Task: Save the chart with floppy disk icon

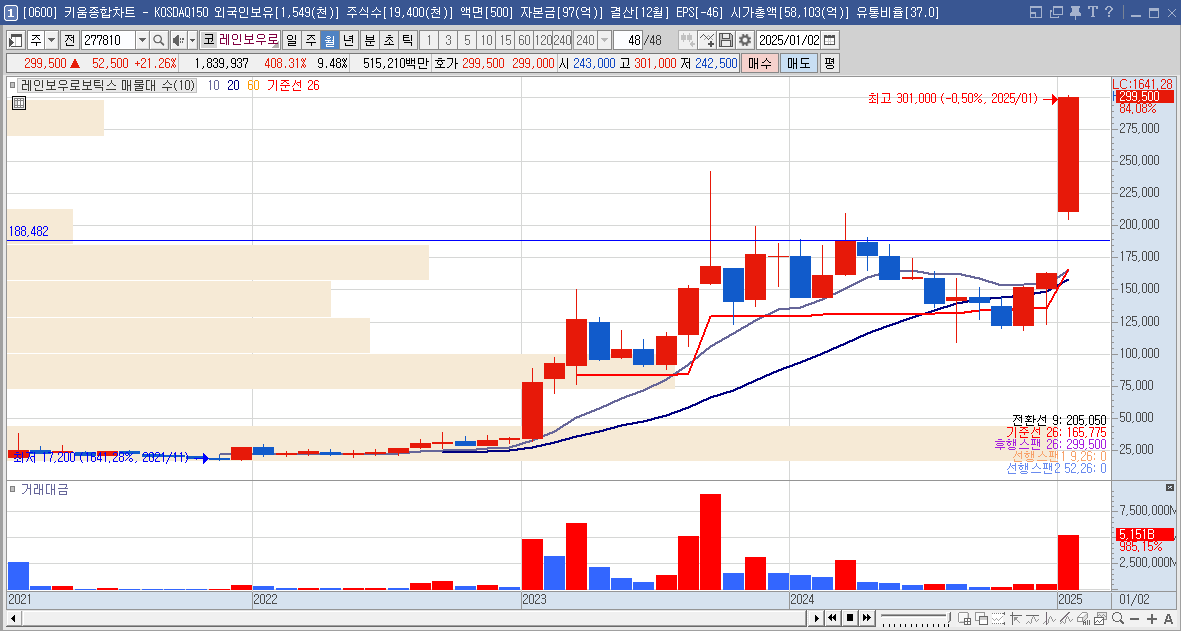Action: [x=726, y=40]
